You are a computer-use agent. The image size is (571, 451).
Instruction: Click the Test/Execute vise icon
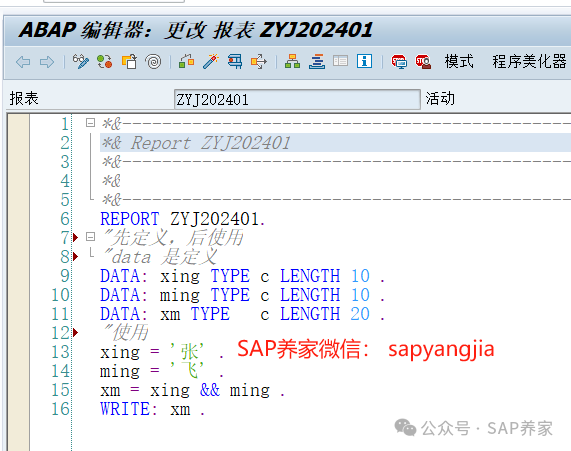[235, 62]
